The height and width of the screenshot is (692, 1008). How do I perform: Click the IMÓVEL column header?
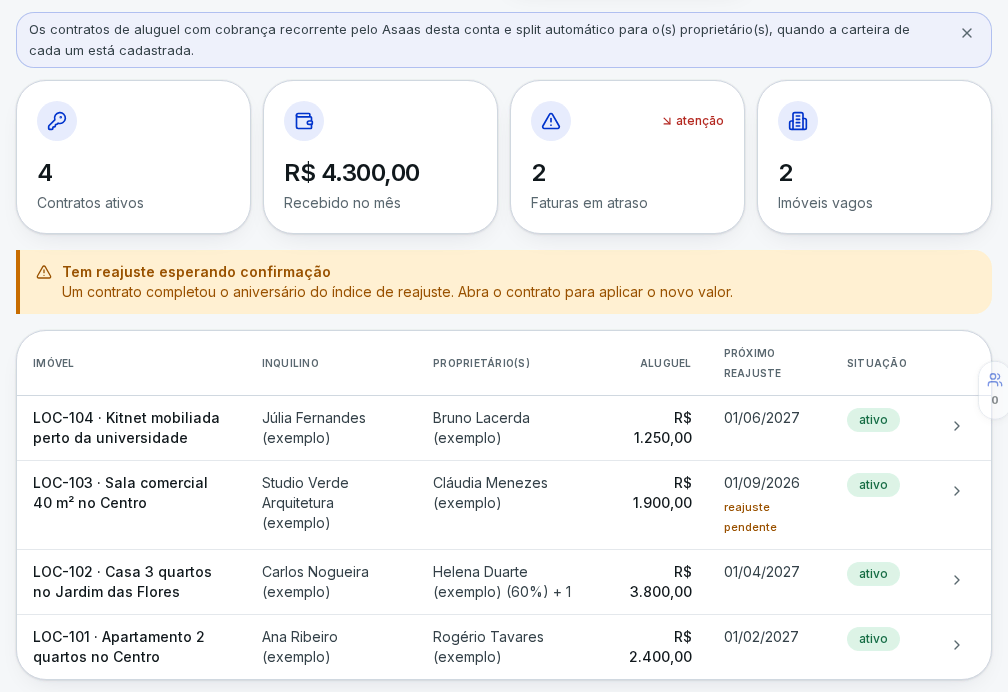tap(53, 363)
